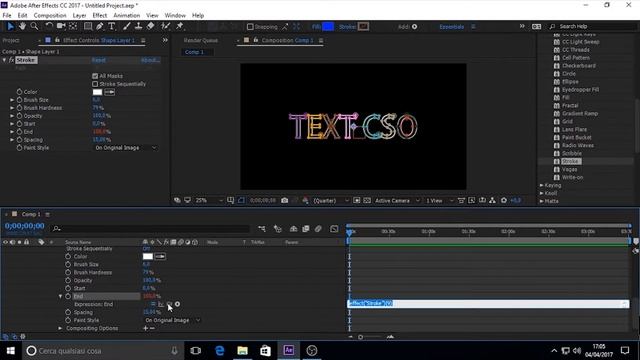
Task: Click the Motion Blur icon in timeline header
Action: pos(318,229)
